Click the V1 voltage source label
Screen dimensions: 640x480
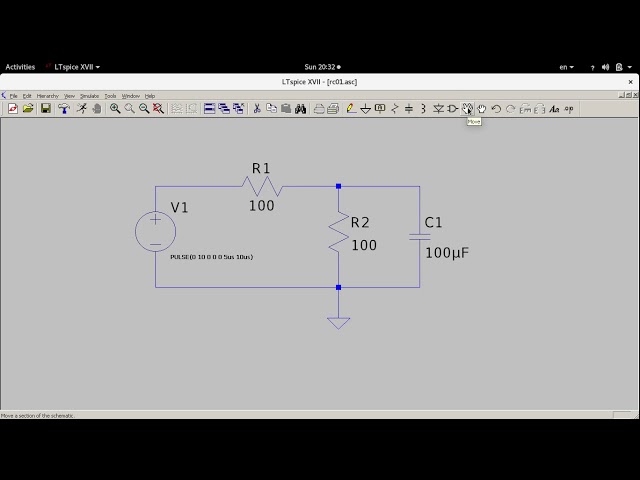coord(179,207)
